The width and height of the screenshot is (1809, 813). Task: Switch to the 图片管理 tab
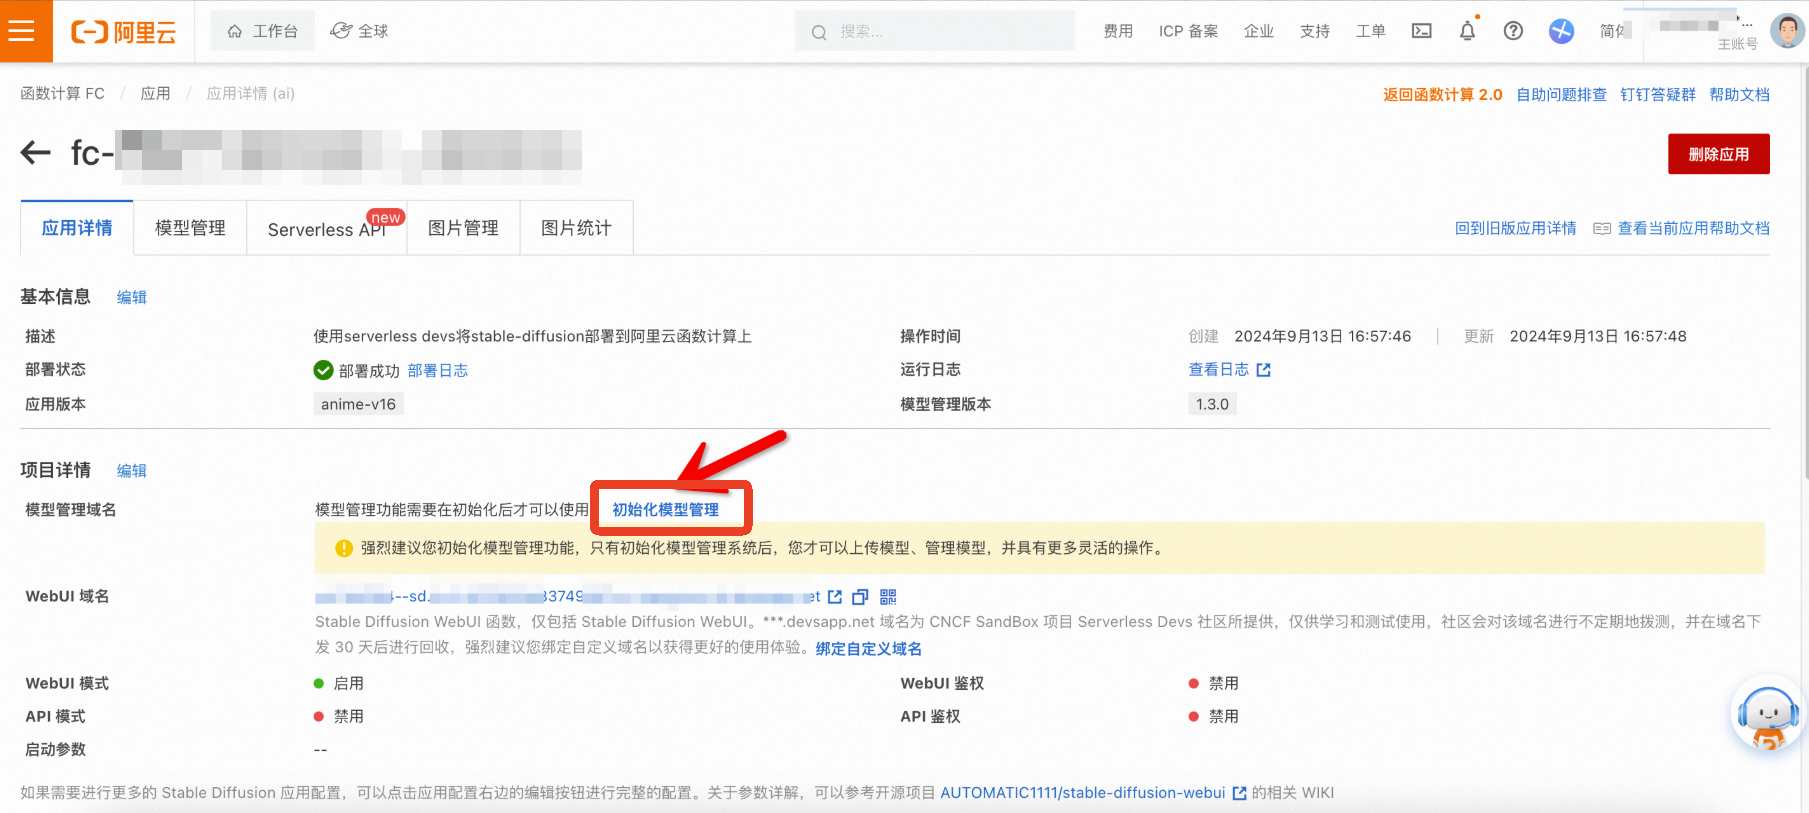(x=463, y=228)
